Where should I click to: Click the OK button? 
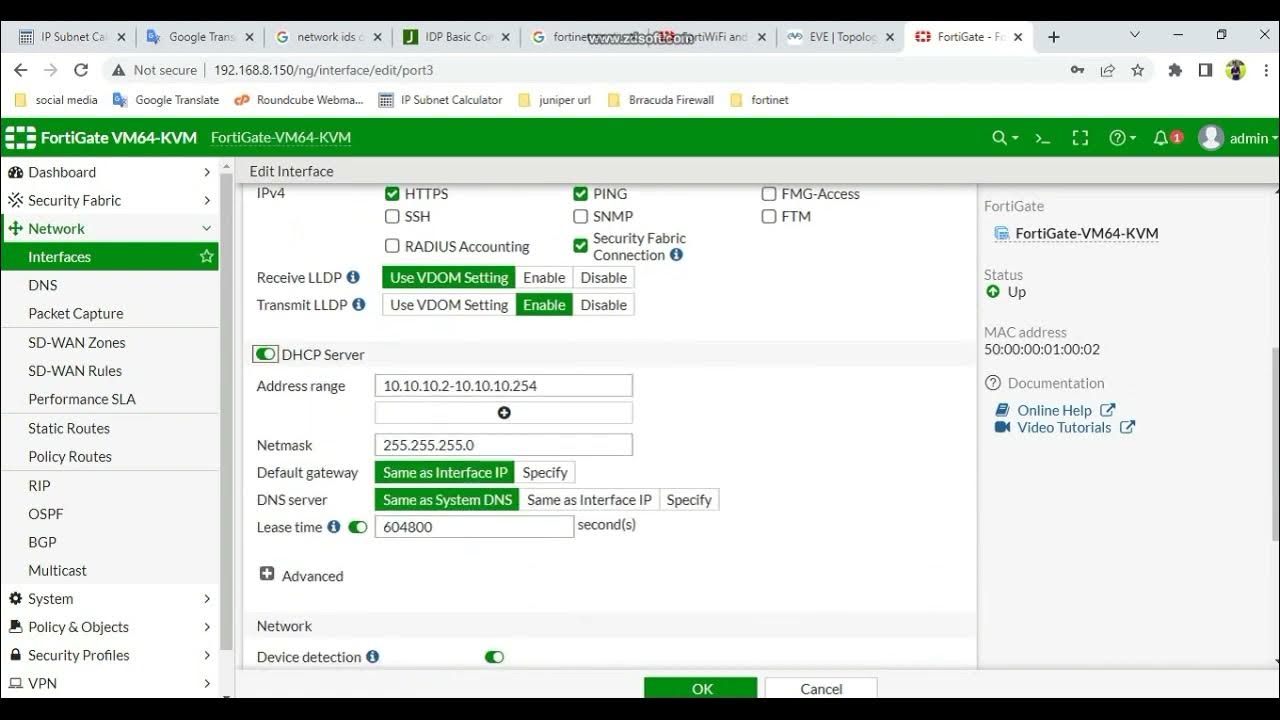tap(701, 688)
